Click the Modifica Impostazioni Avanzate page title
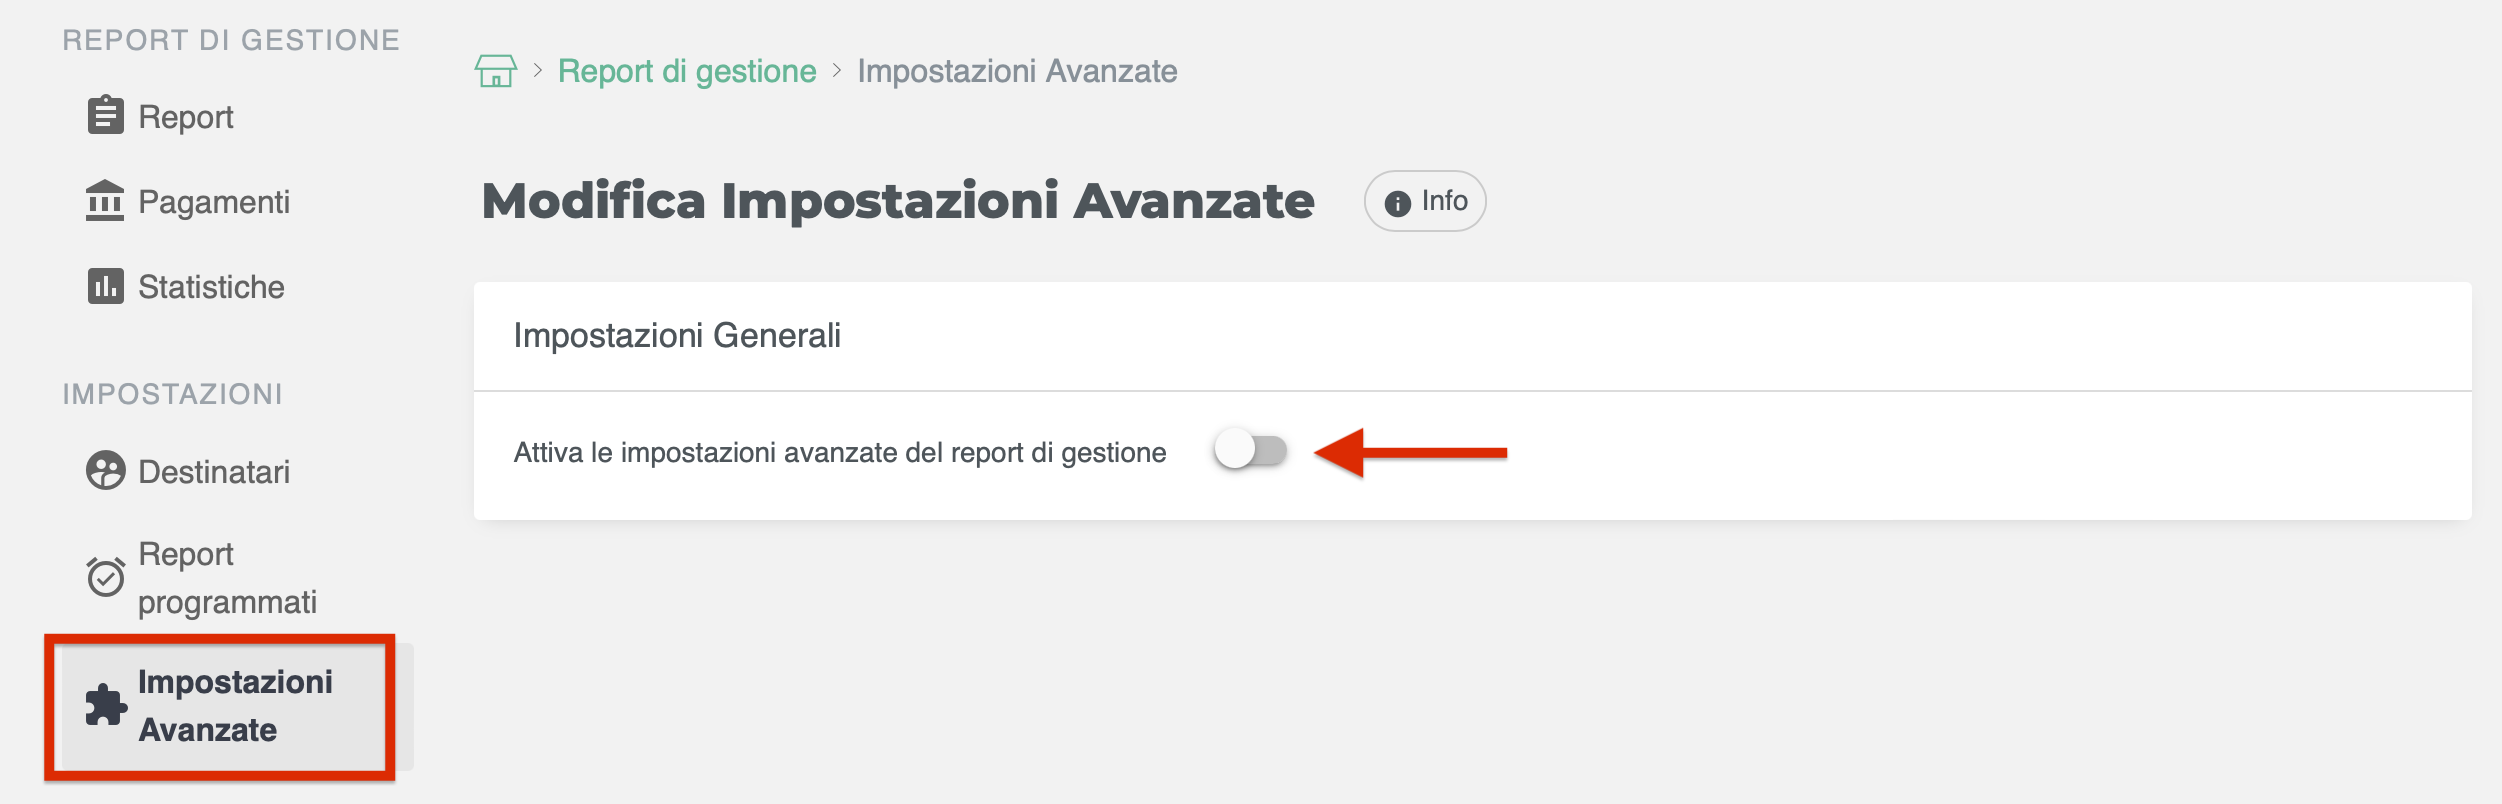2502x804 pixels. [x=898, y=200]
